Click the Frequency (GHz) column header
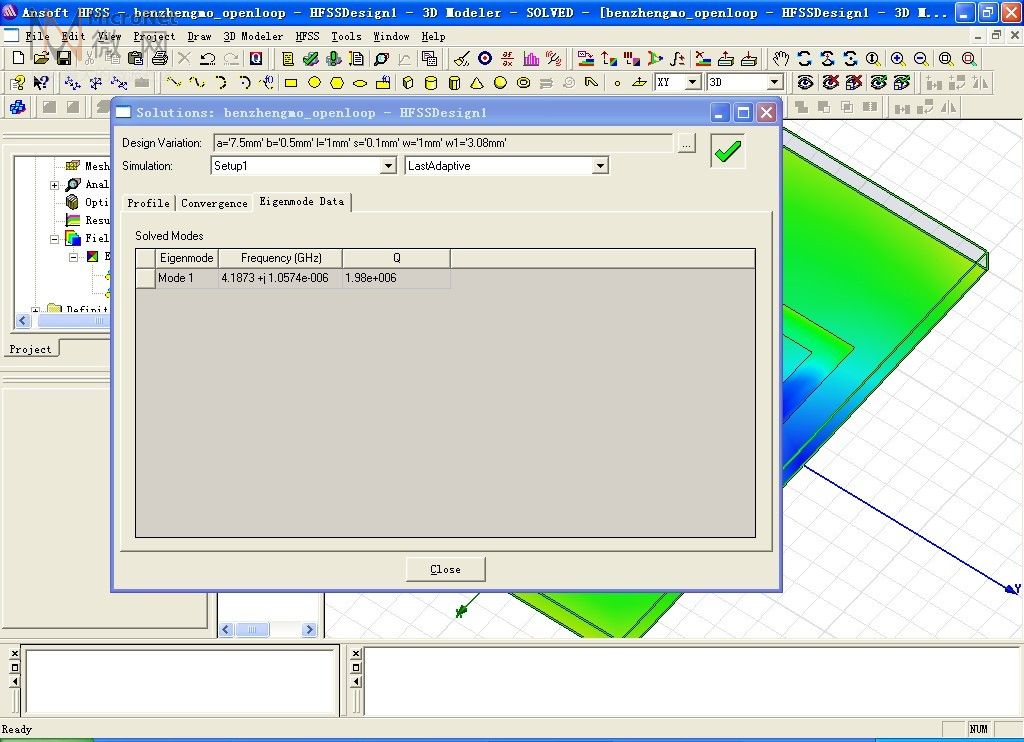This screenshot has height=742, width=1024. click(x=281, y=258)
